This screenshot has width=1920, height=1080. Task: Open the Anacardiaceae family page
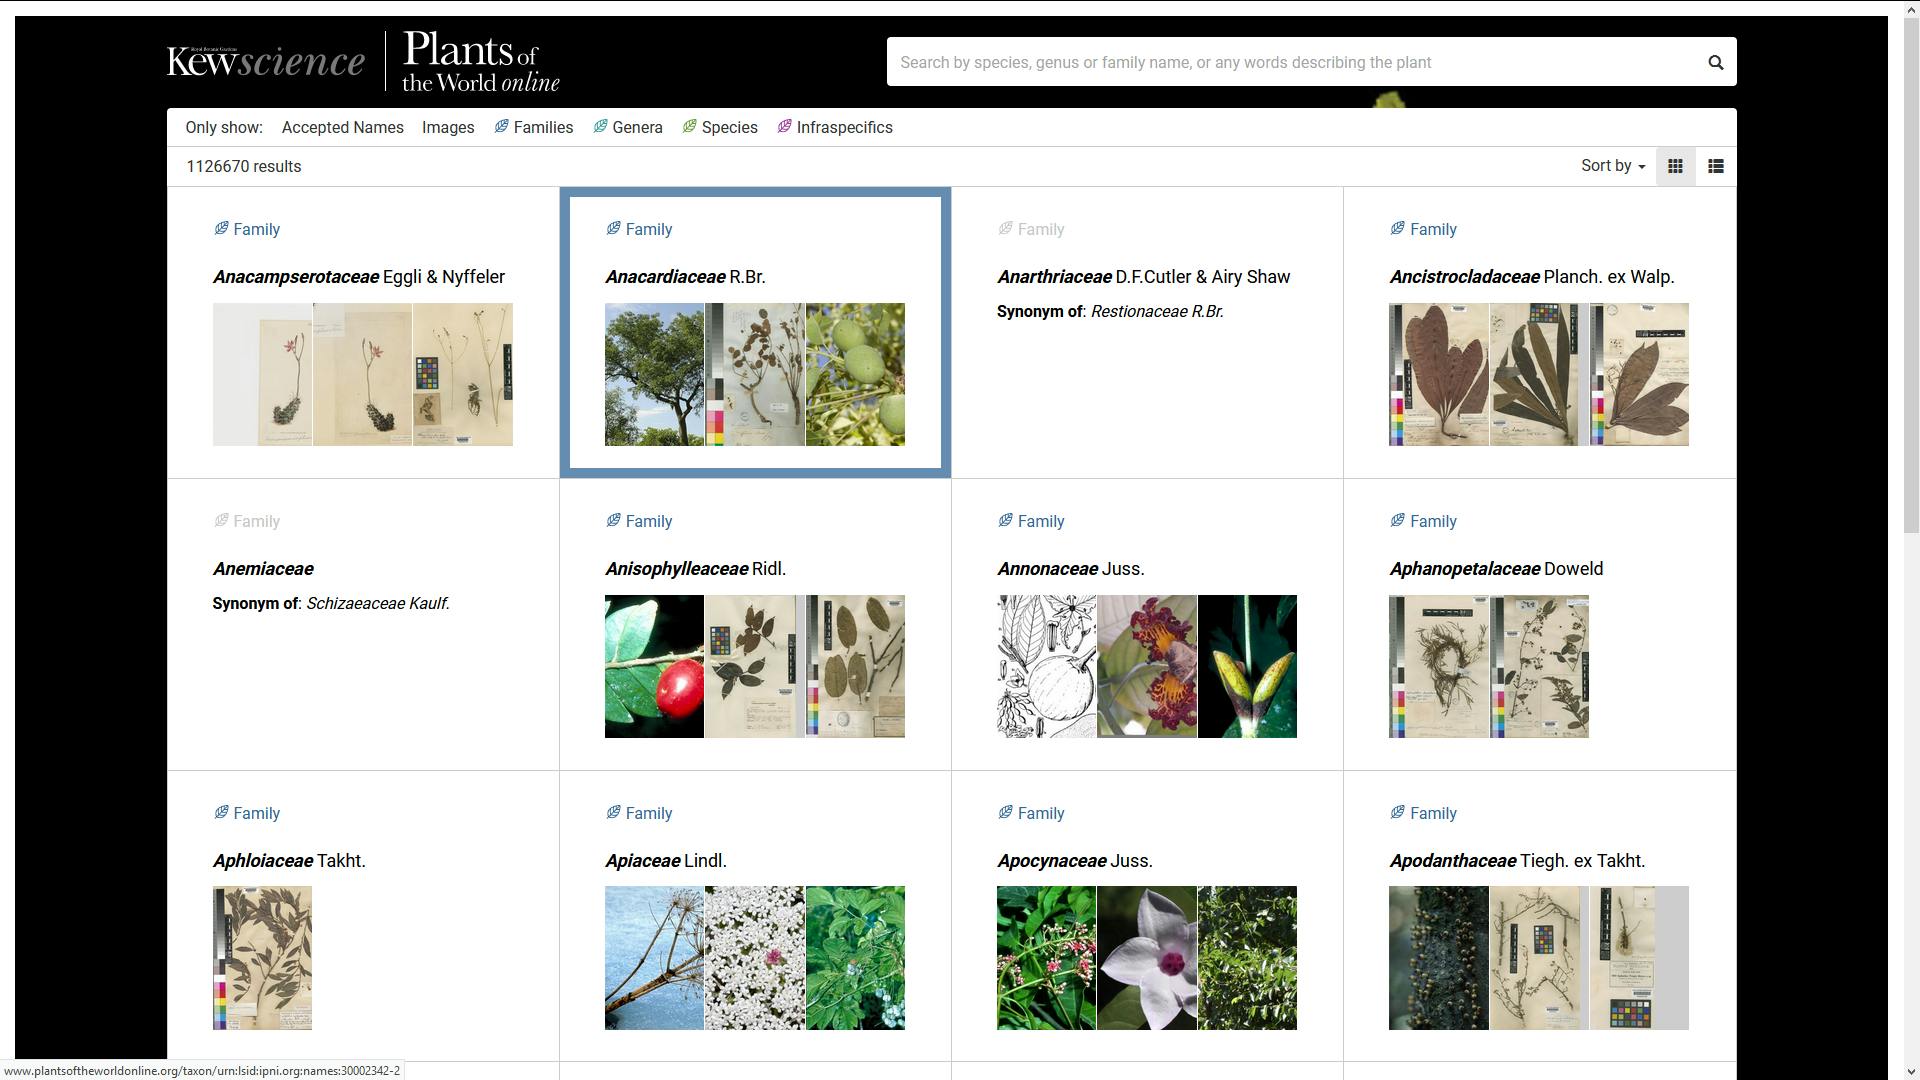click(664, 276)
